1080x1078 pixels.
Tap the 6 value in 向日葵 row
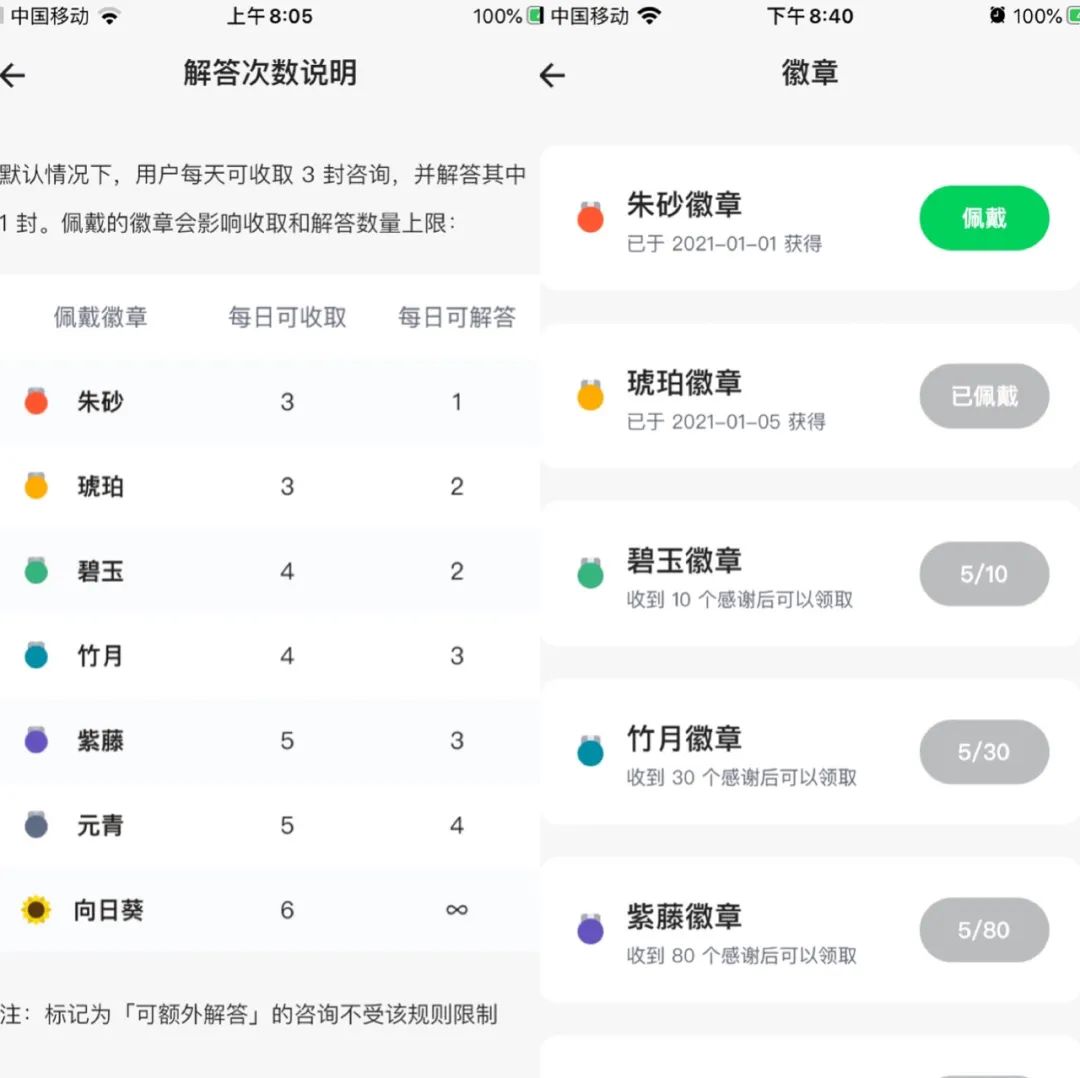point(287,910)
